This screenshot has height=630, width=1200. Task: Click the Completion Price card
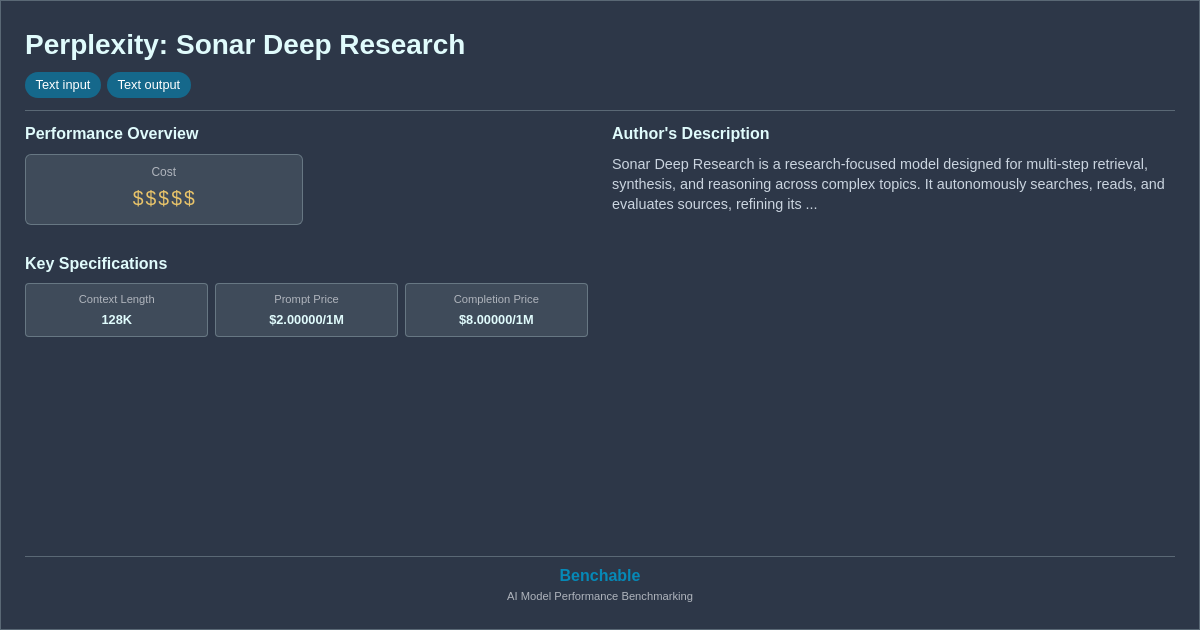point(496,310)
